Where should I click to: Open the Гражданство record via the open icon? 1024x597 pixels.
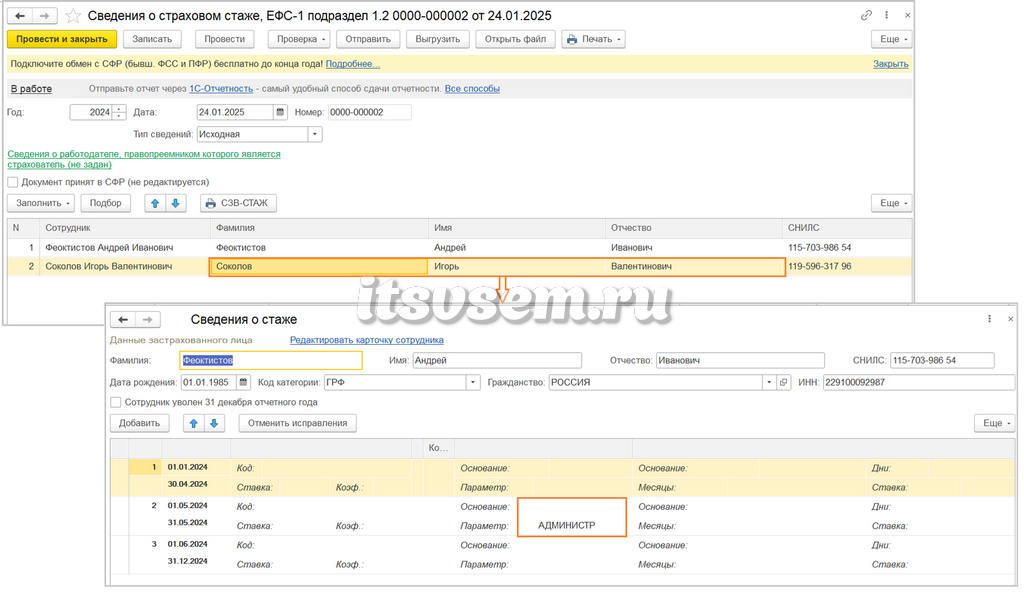[784, 382]
